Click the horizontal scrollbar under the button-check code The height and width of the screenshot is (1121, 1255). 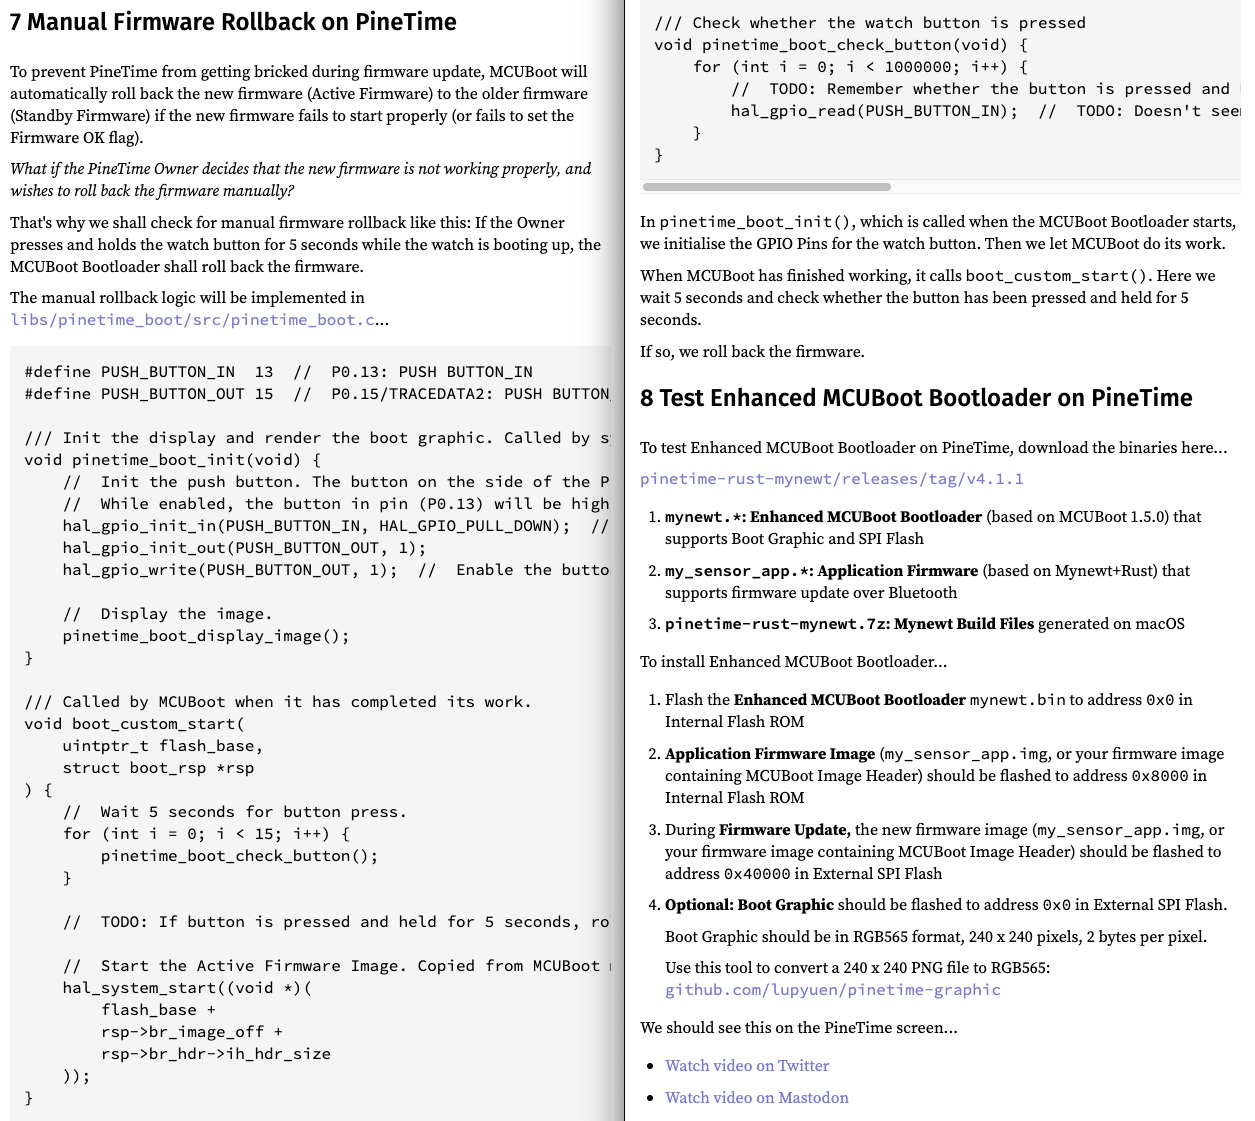(766, 187)
